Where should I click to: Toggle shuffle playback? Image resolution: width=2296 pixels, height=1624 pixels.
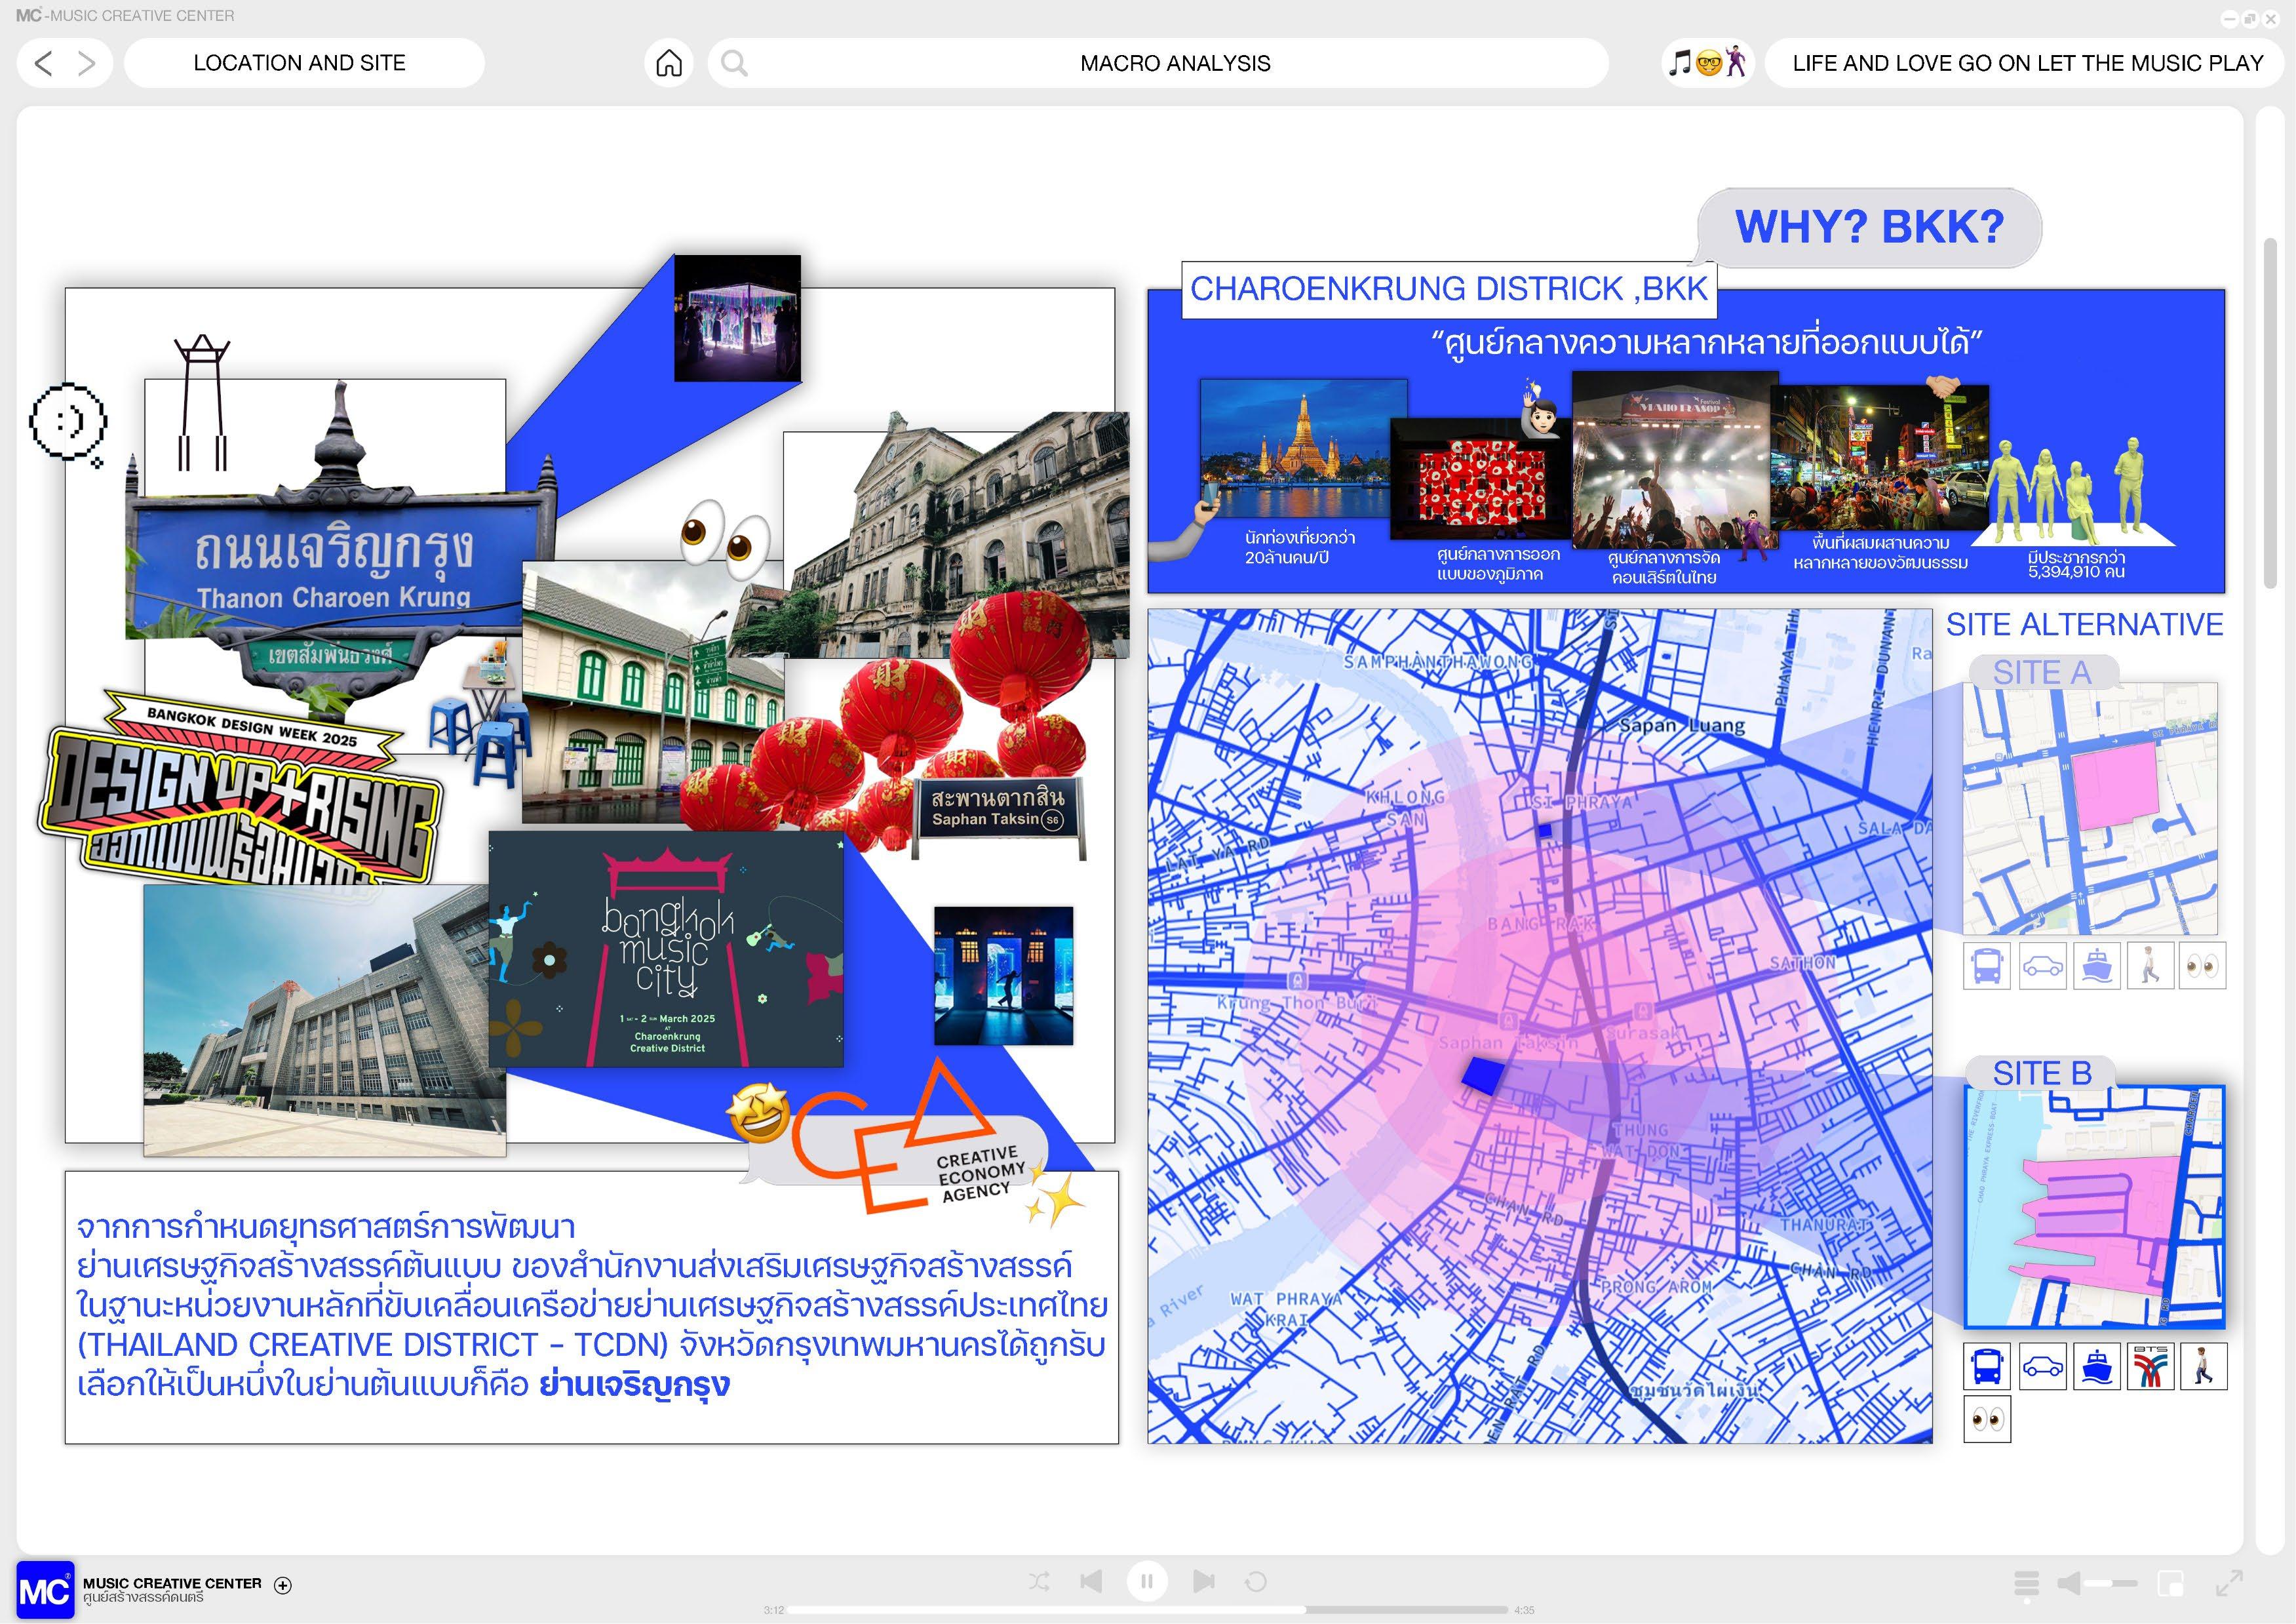1039,1581
